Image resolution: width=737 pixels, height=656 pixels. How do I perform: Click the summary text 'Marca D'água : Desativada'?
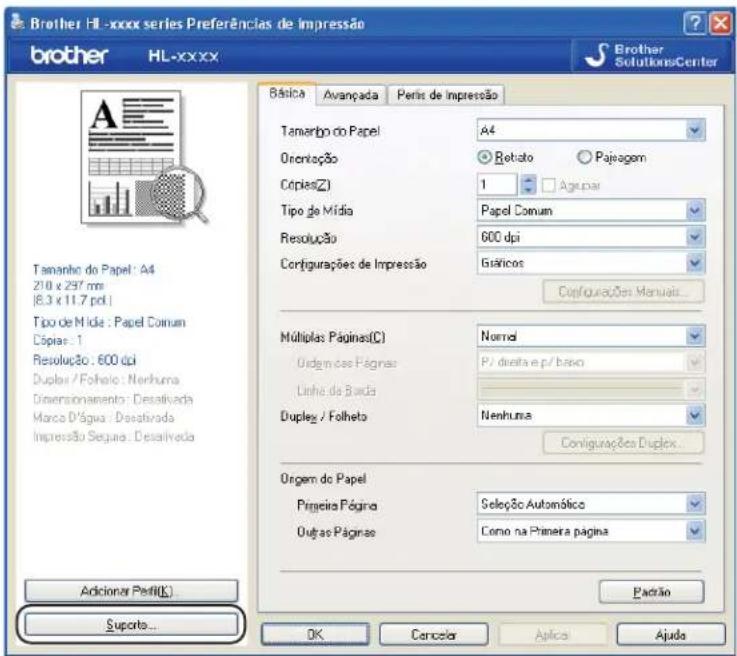pos(103,417)
